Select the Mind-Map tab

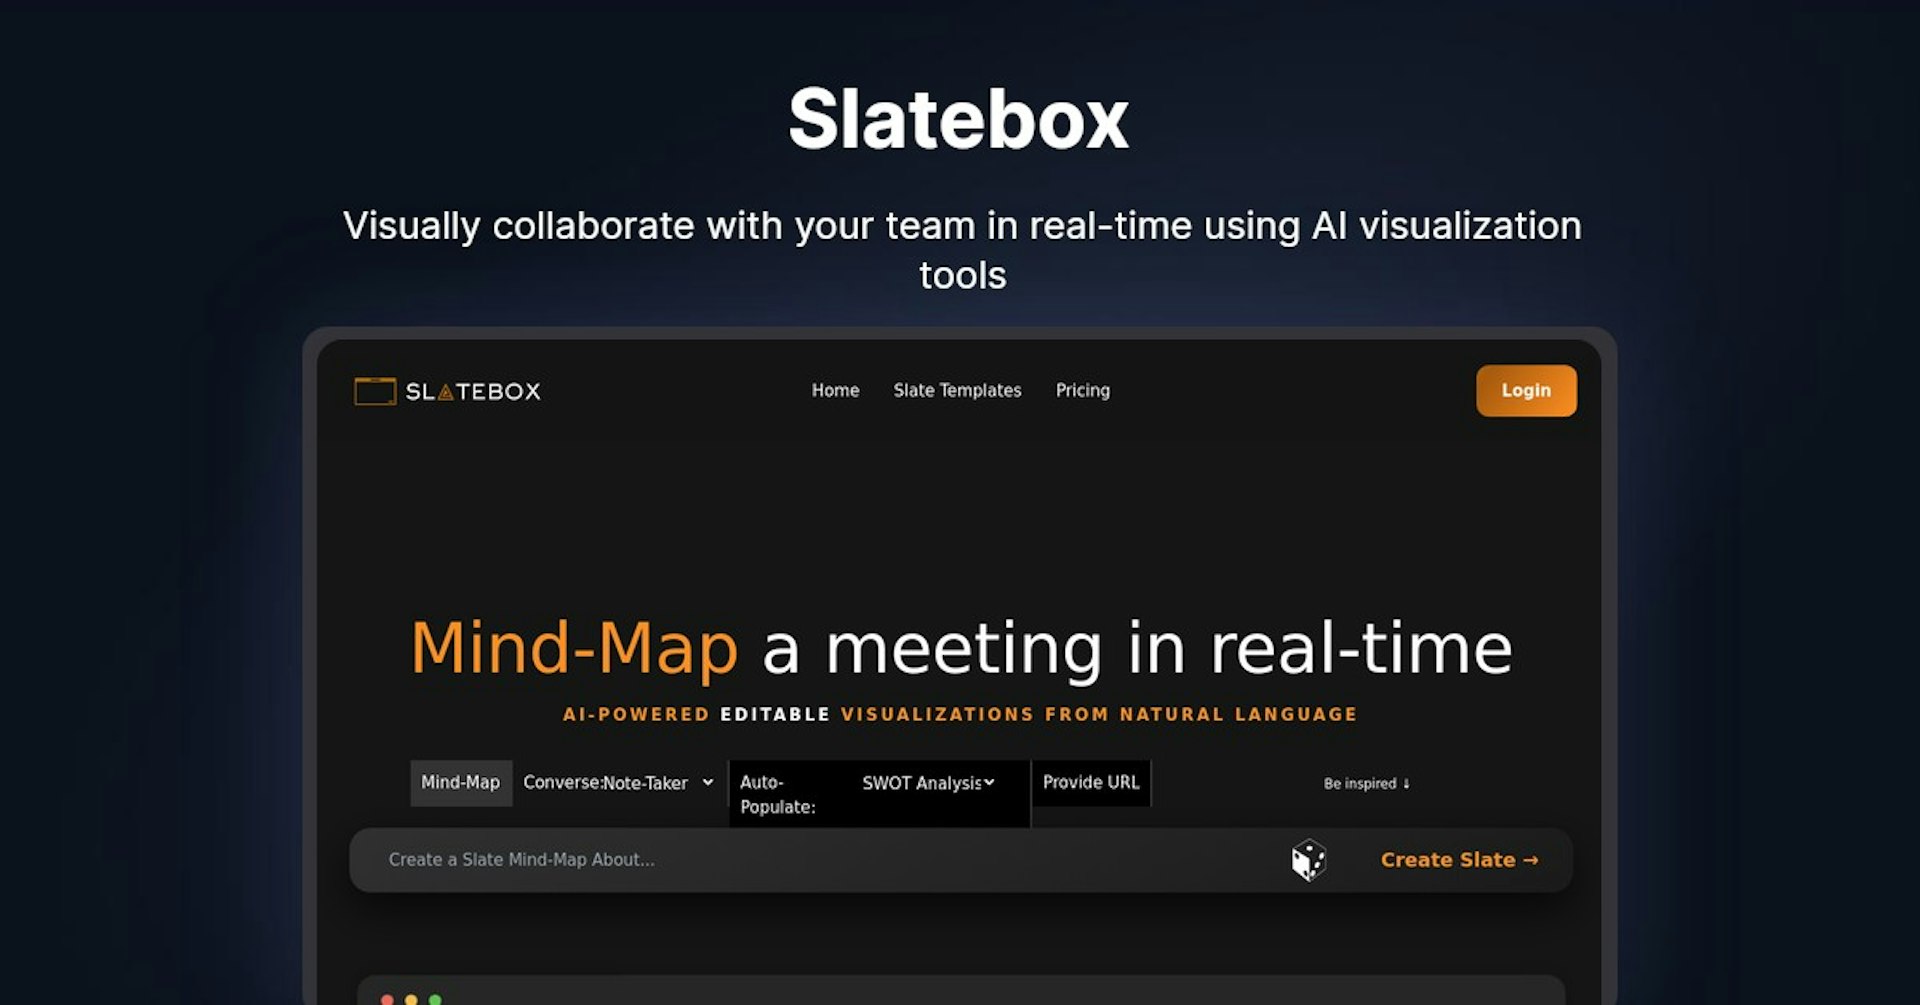[461, 783]
